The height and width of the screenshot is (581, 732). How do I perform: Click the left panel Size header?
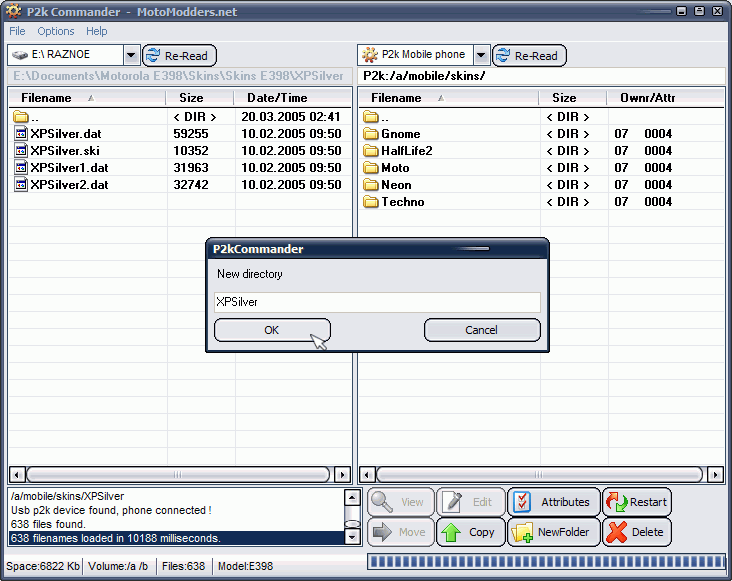(x=200, y=98)
